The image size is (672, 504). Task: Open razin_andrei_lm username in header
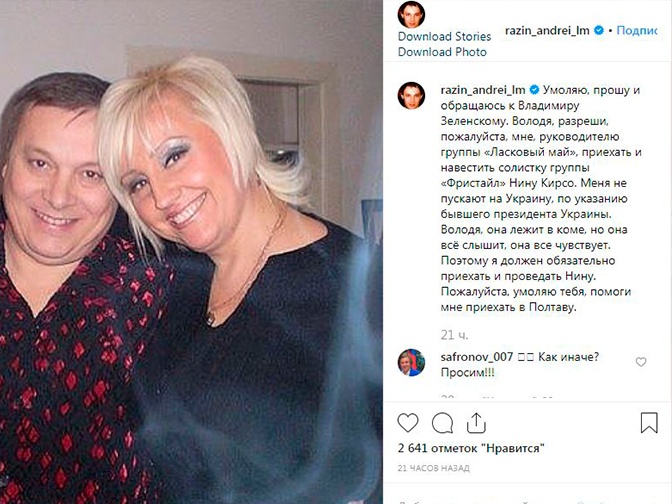(547, 30)
